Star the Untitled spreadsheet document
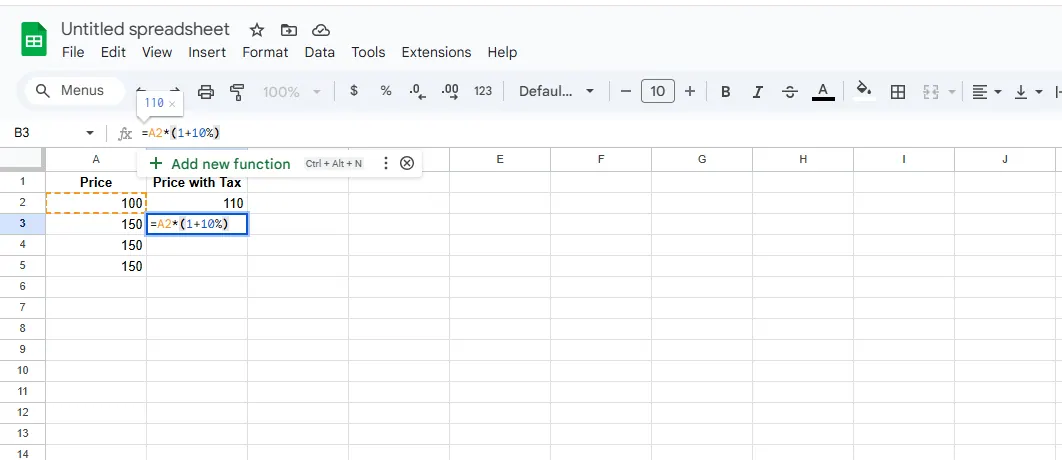This screenshot has width=1062, height=460. (x=257, y=30)
